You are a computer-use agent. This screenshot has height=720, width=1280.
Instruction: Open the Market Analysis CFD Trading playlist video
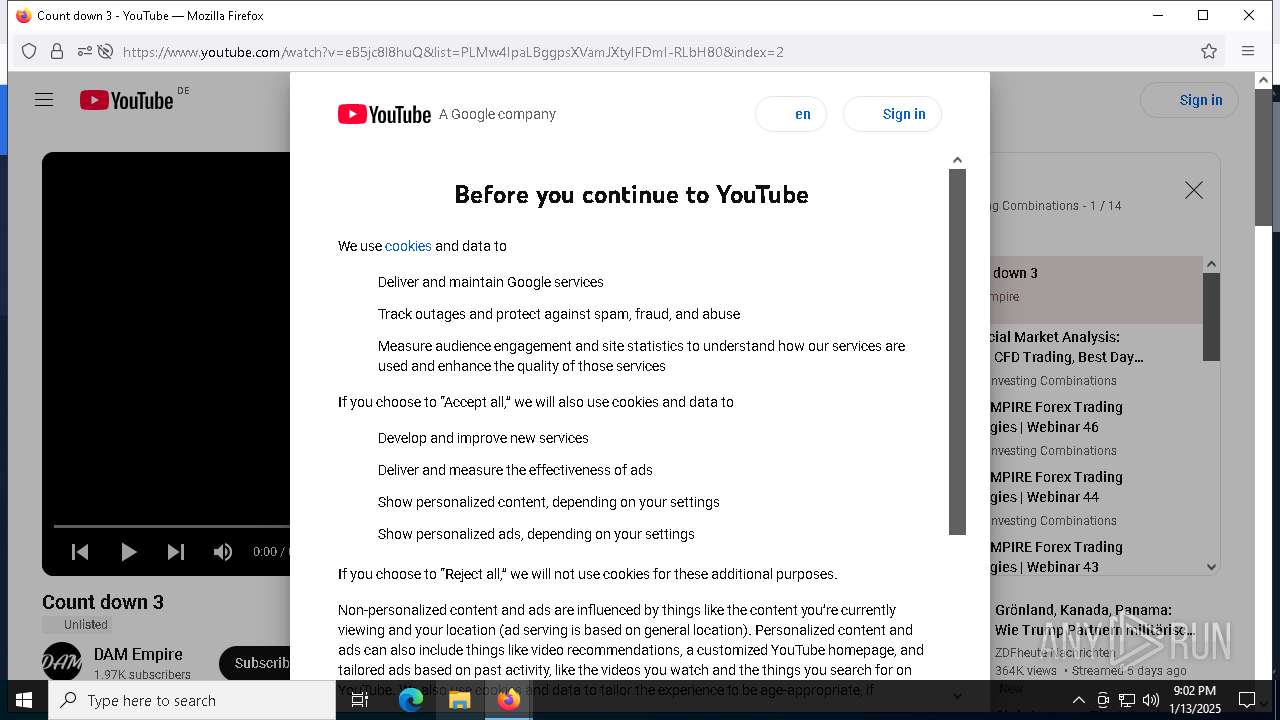pyautogui.click(x=1096, y=359)
